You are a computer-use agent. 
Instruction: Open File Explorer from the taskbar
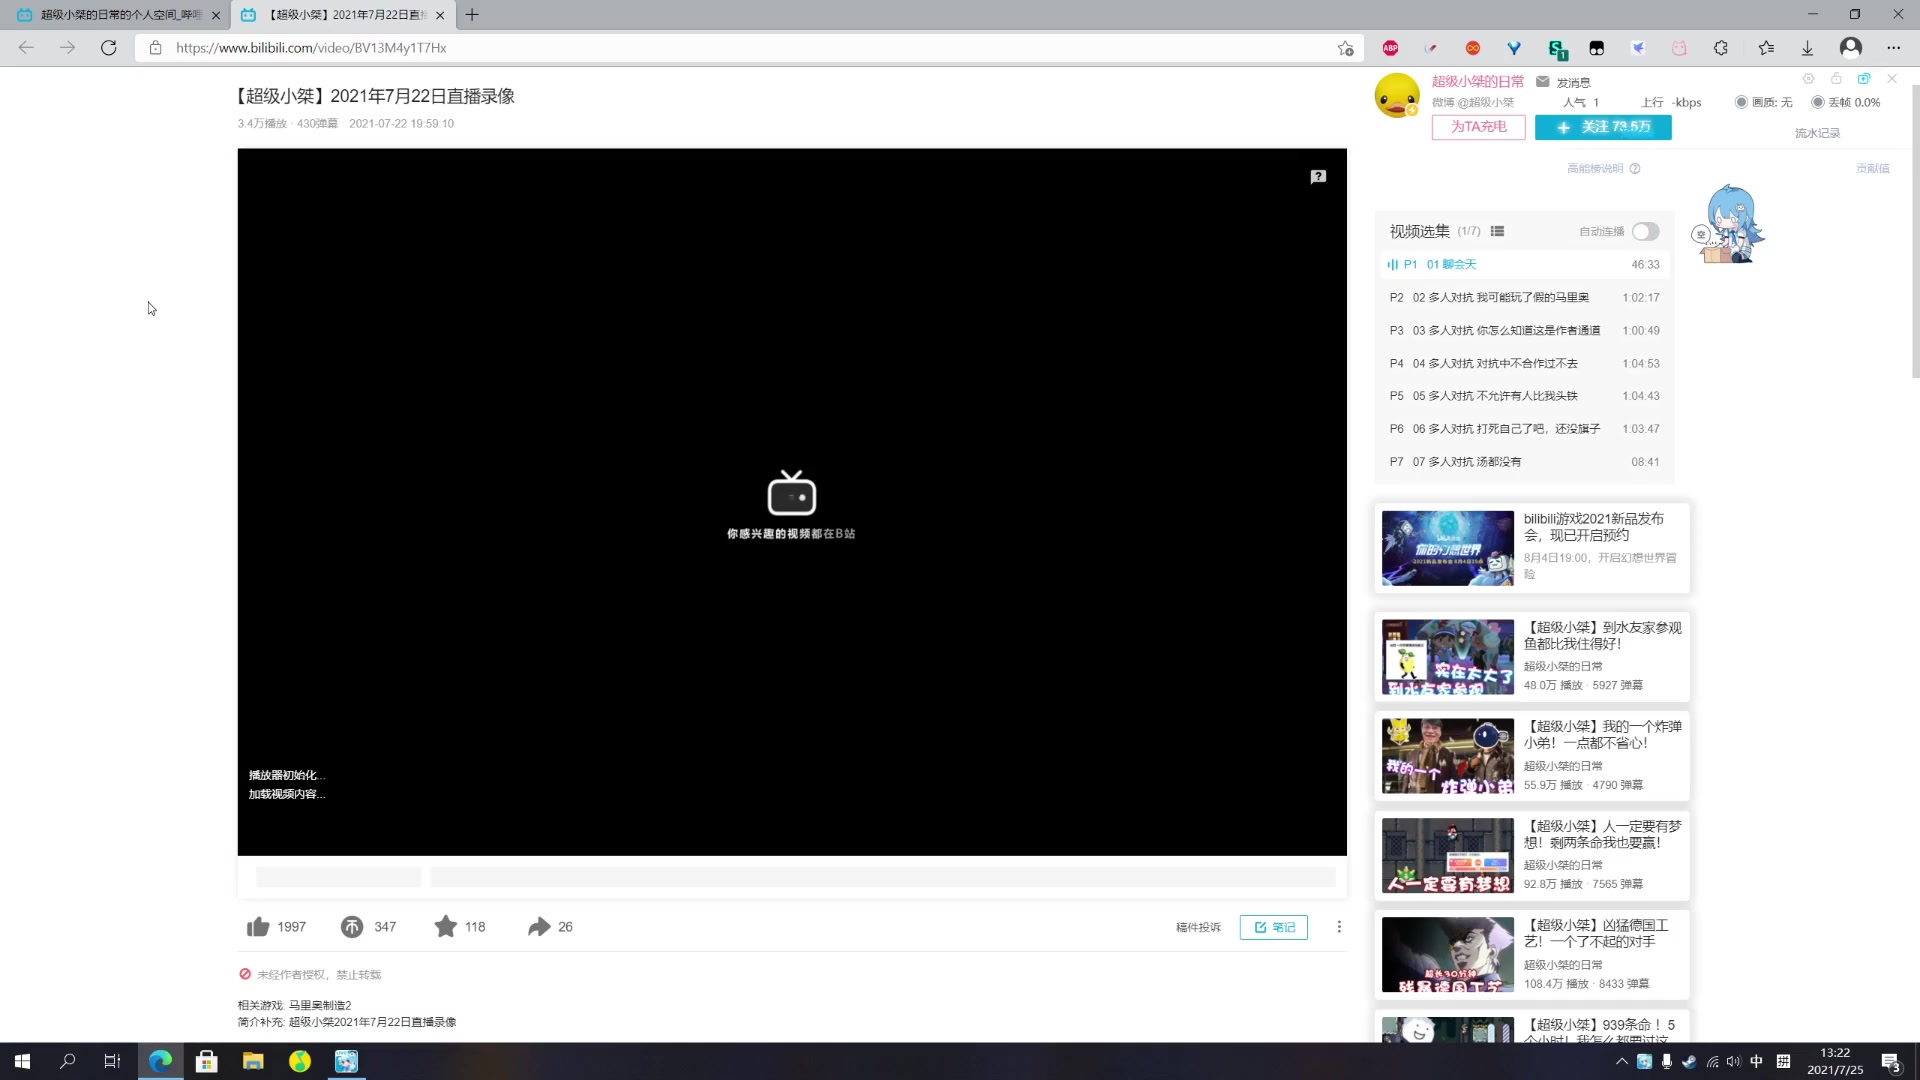[253, 1061]
